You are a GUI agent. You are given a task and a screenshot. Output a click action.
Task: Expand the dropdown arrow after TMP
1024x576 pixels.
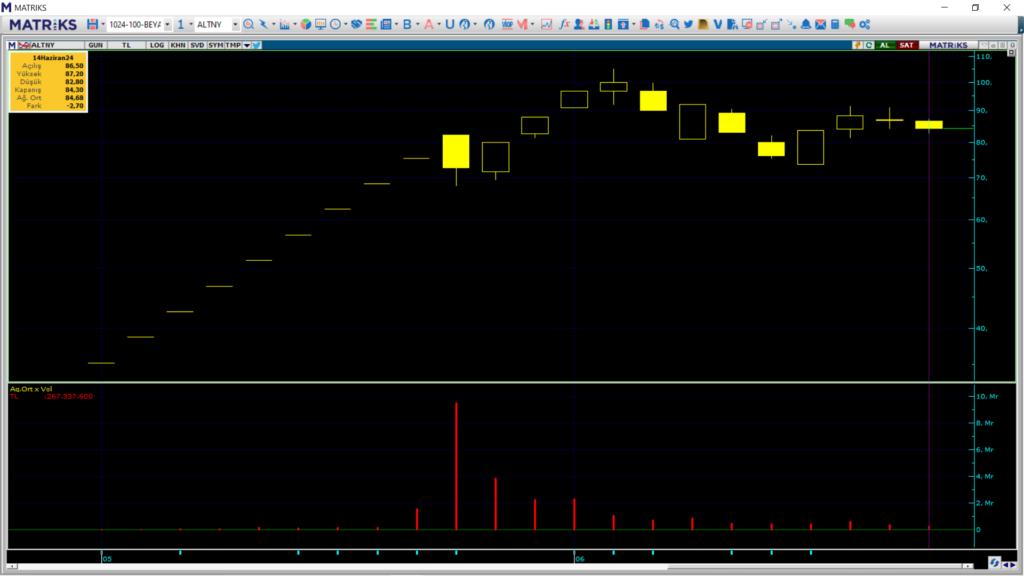pyautogui.click(x=247, y=45)
